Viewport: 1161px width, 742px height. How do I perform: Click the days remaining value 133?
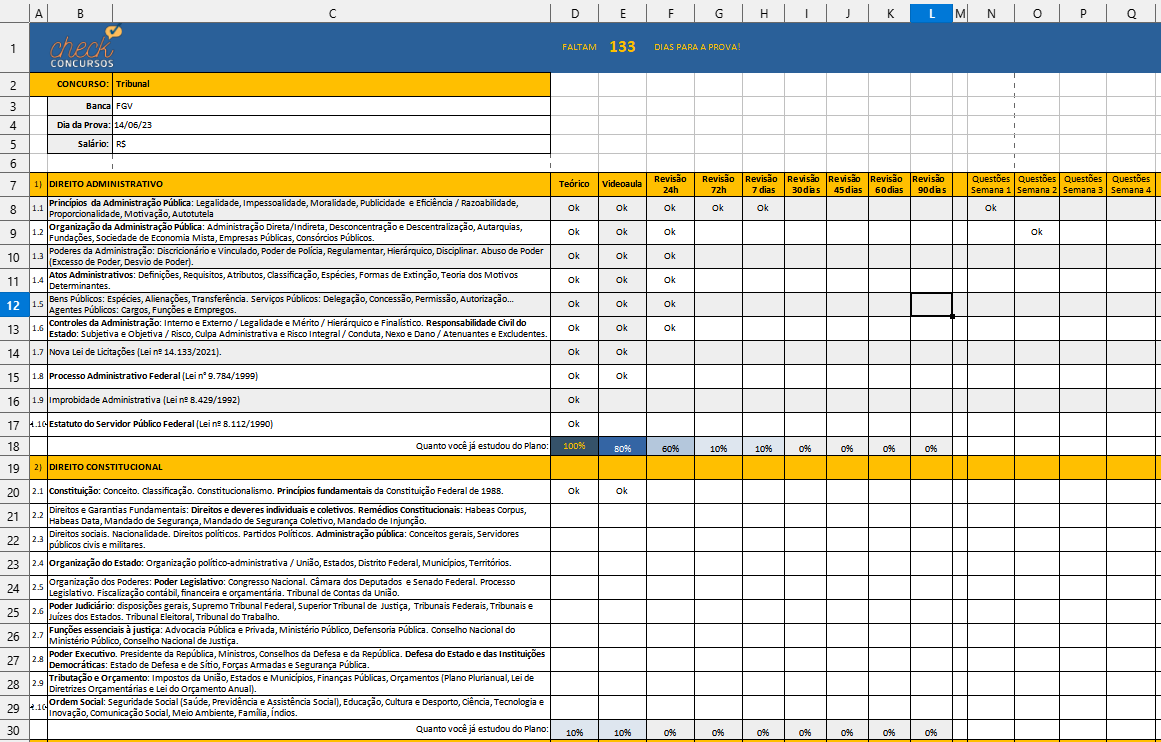tap(622, 47)
